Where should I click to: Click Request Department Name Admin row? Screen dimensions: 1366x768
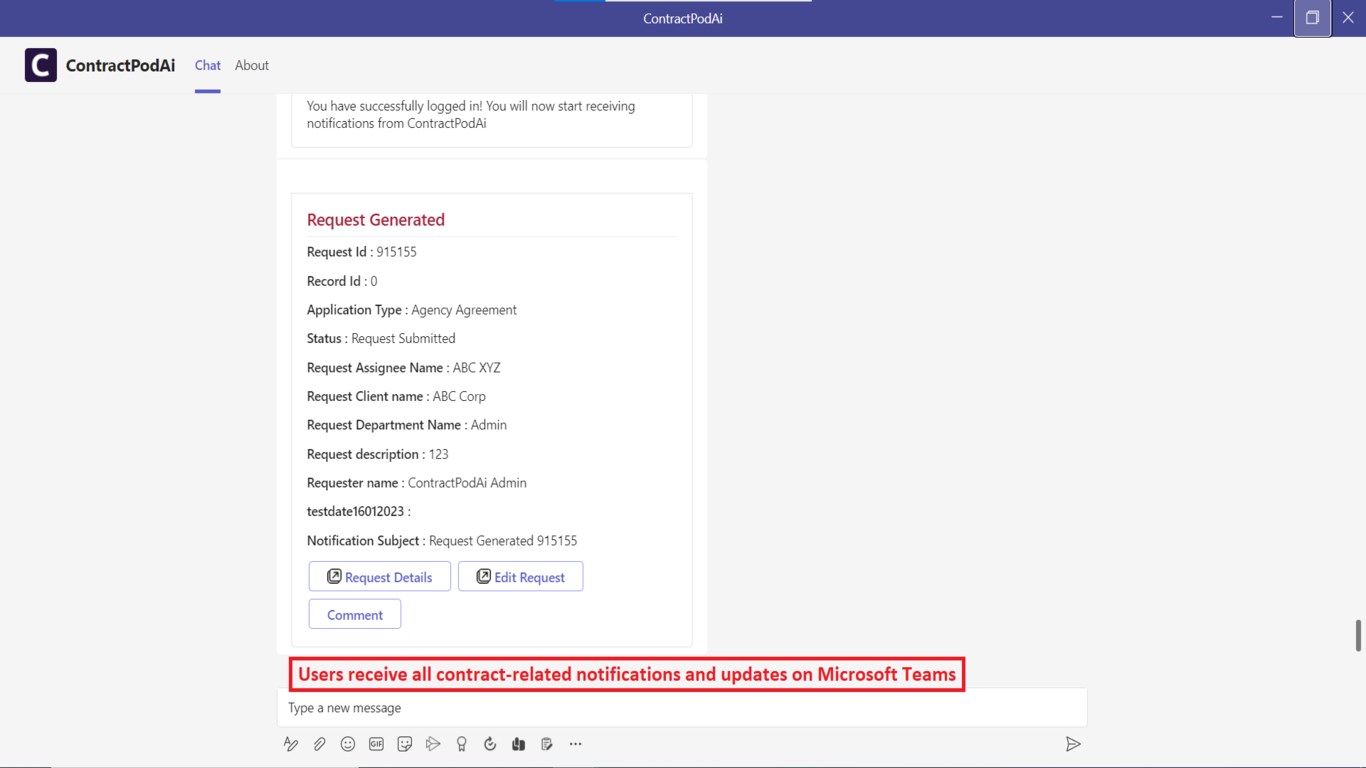point(407,425)
